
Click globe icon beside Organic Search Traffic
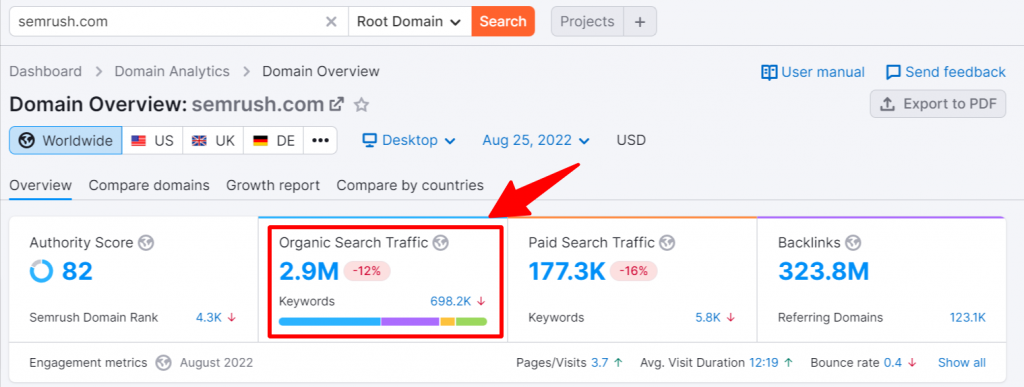441,243
